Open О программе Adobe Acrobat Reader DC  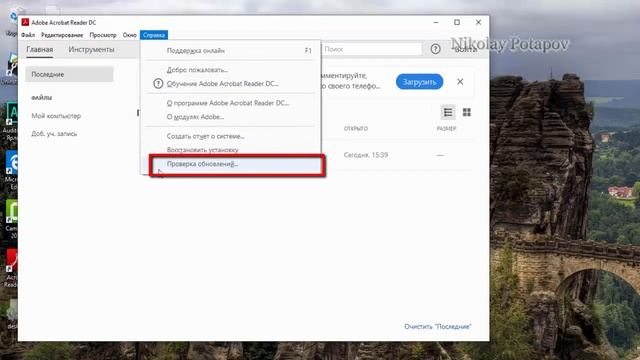(x=231, y=103)
